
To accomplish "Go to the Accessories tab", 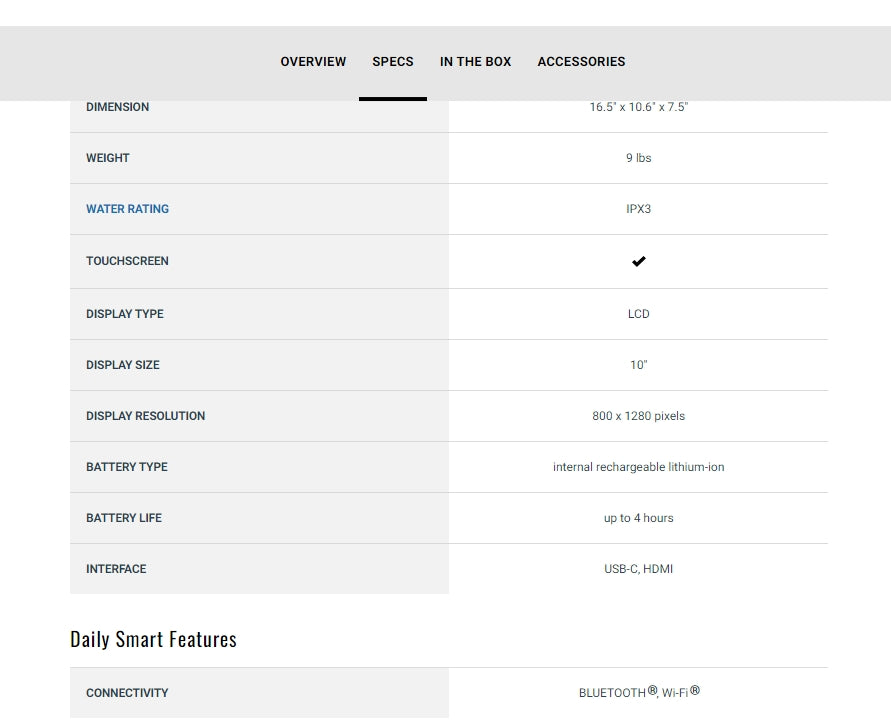I will click(x=581, y=62).
